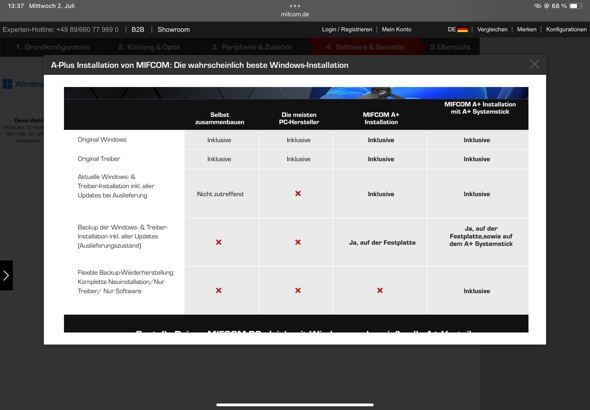Click red X in PC-Hersteller updates row
This screenshot has width=590, height=410.
[298, 193]
